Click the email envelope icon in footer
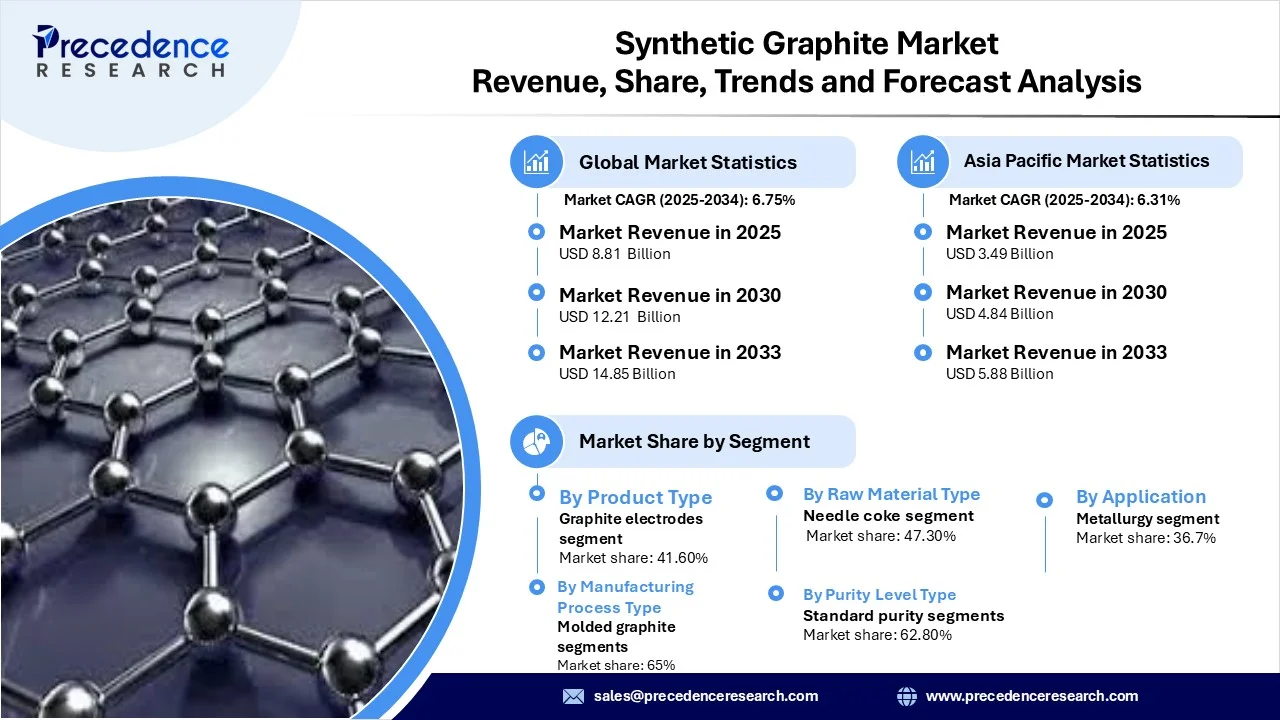The height and width of the screenshot is (720, 1280). point(573,696)
